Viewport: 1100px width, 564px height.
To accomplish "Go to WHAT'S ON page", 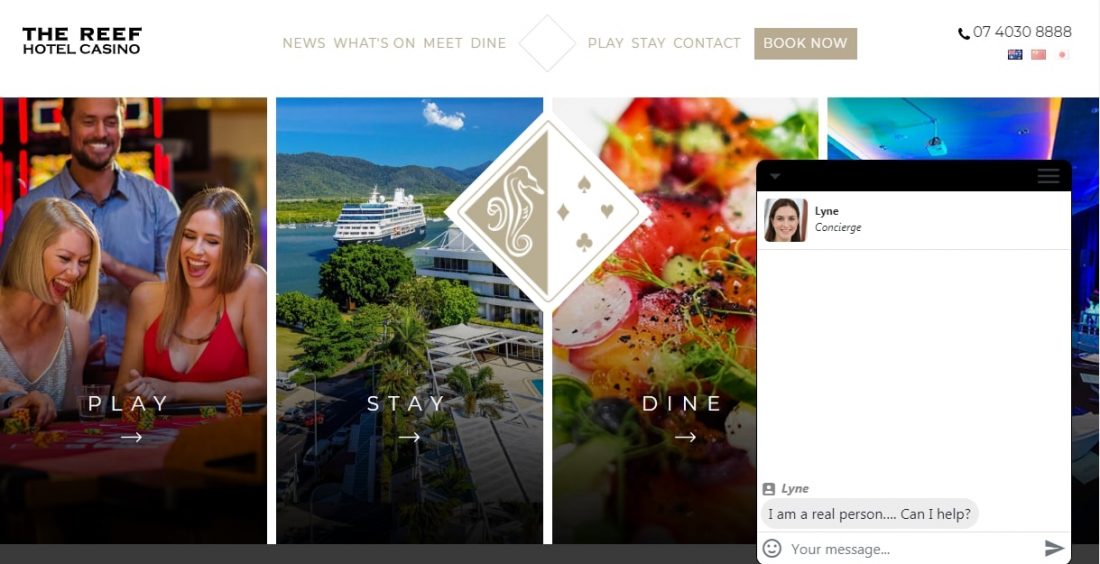I will (x=374, y=43).
